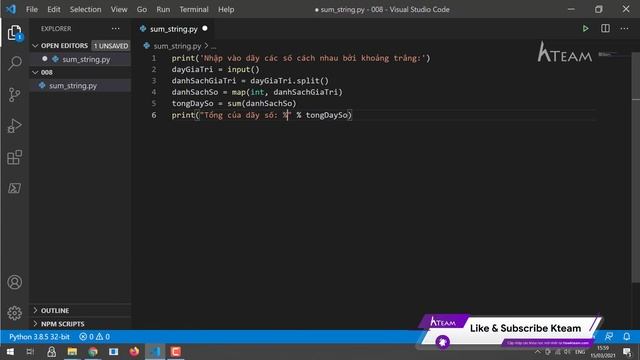Open the File menu
This screenshot has height=360, width=640.
(31, 9)
